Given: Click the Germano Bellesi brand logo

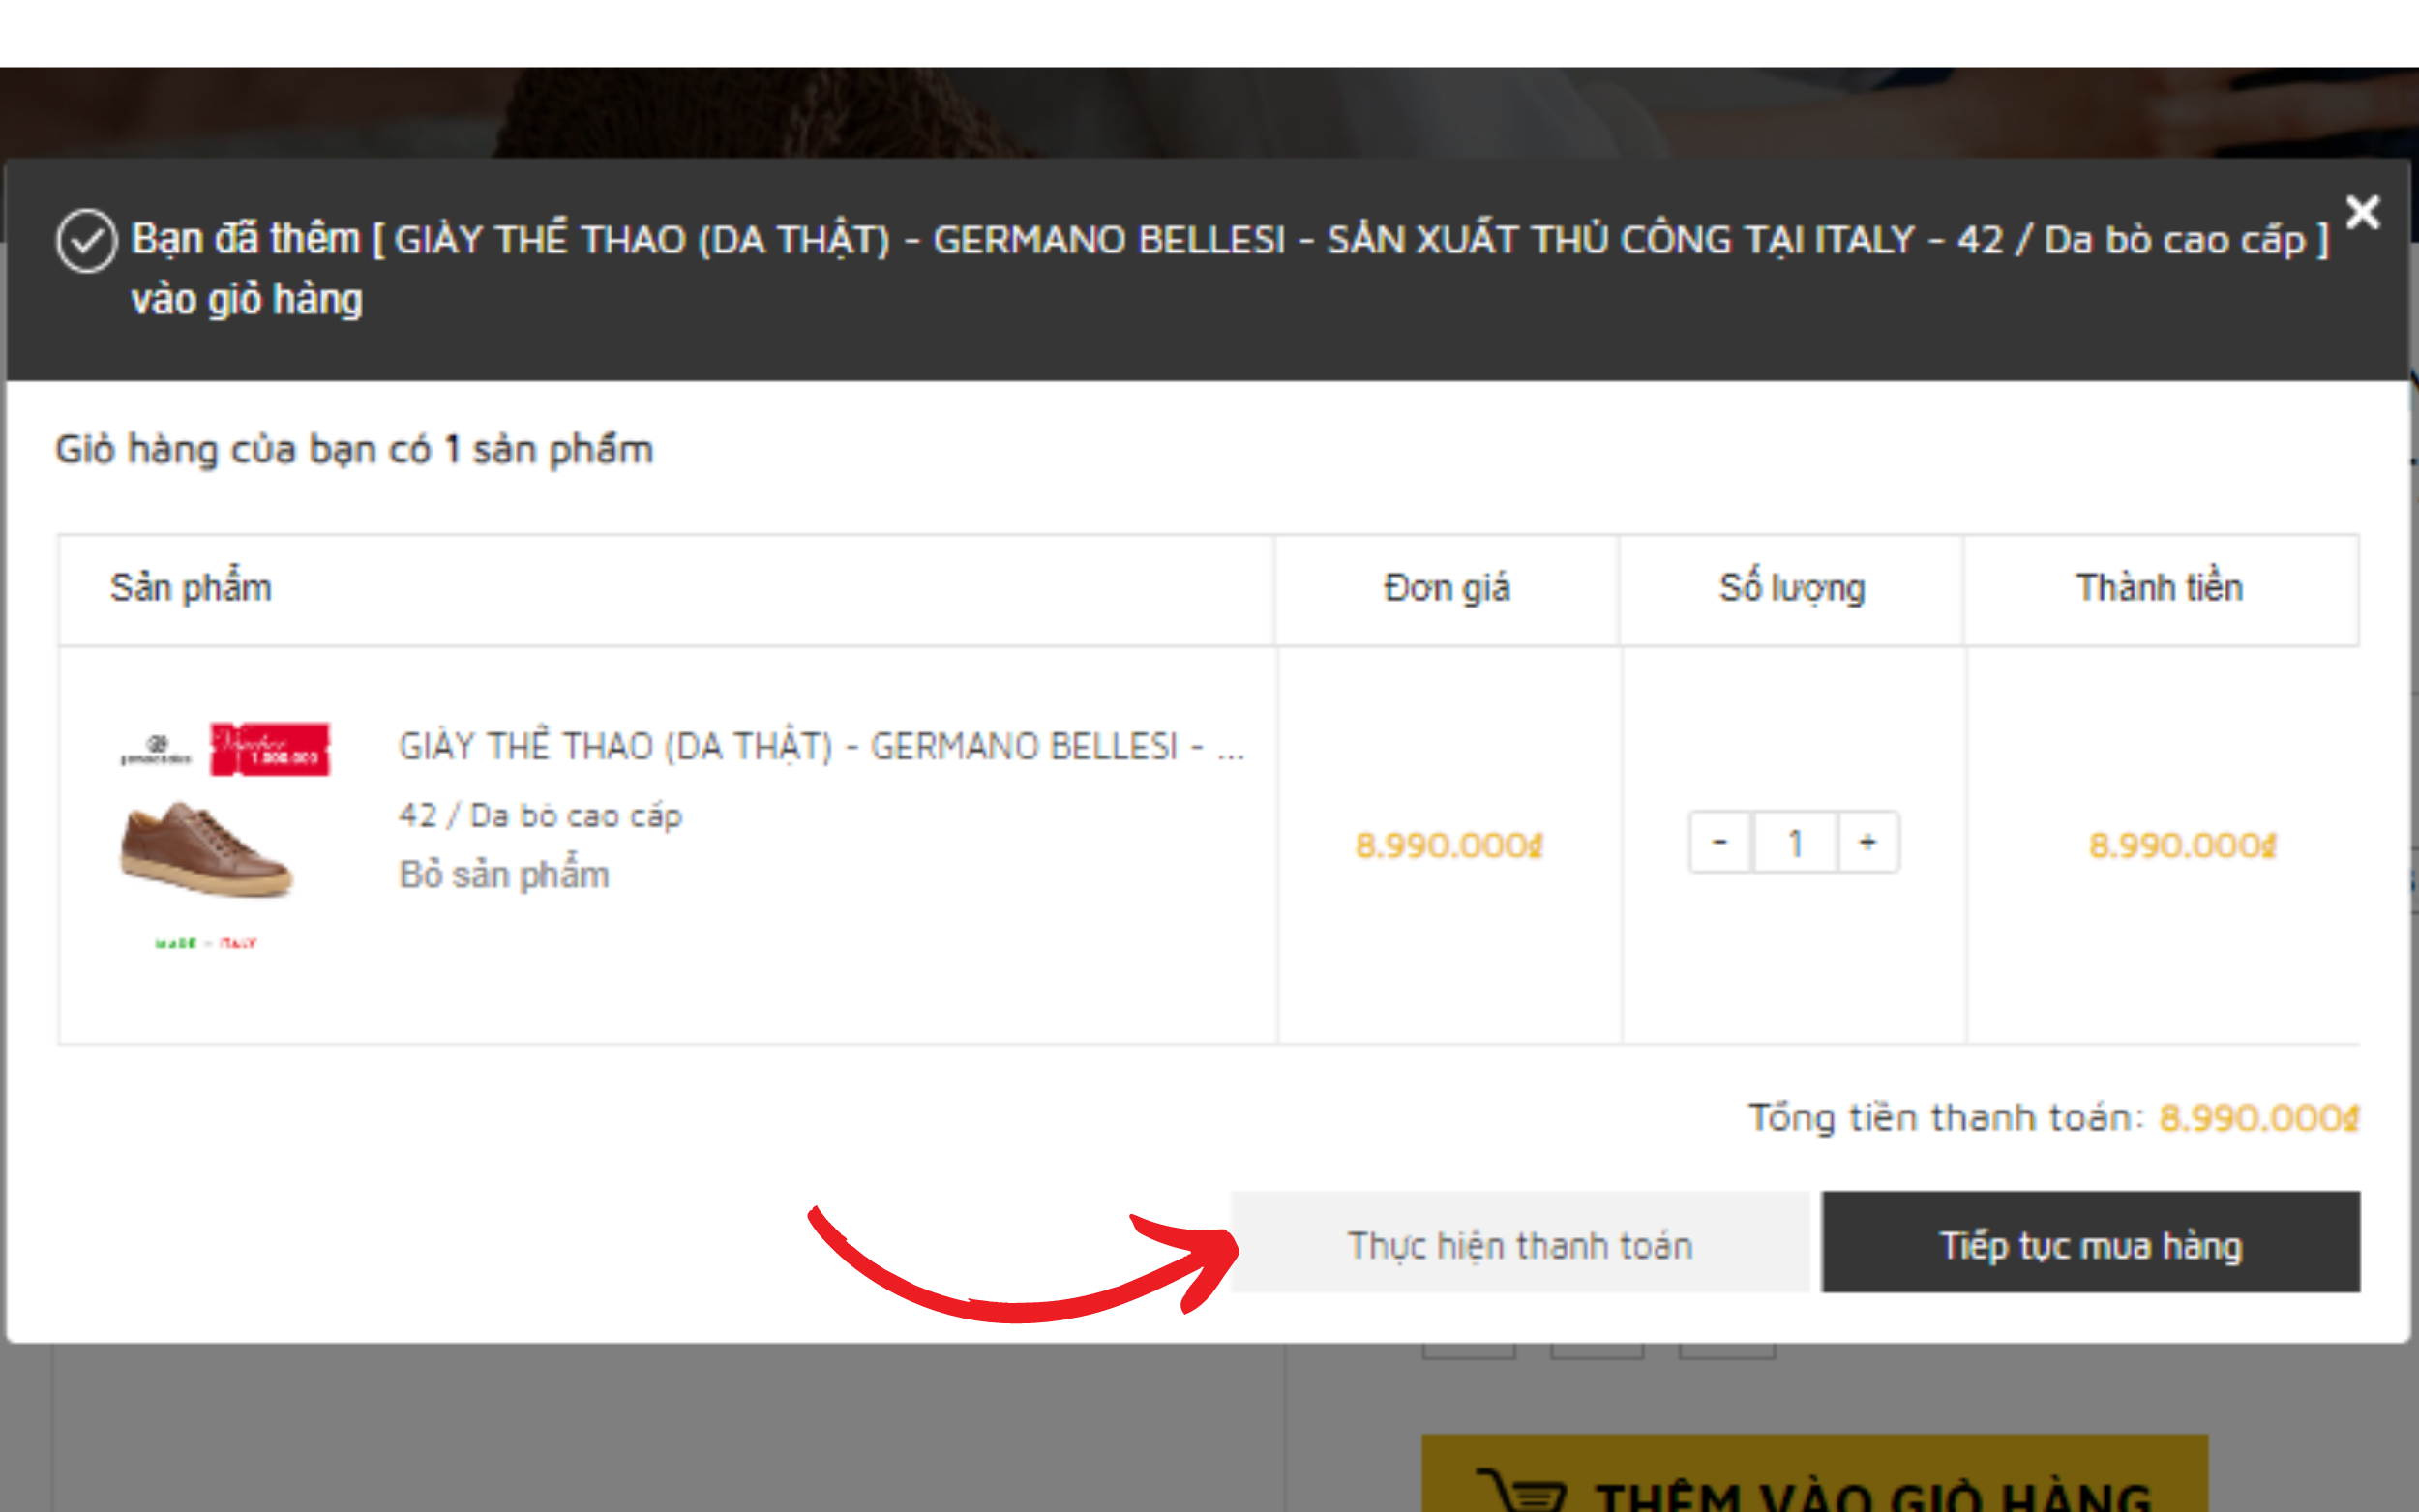Looking at the screenshot, I should tap(155, 750).
